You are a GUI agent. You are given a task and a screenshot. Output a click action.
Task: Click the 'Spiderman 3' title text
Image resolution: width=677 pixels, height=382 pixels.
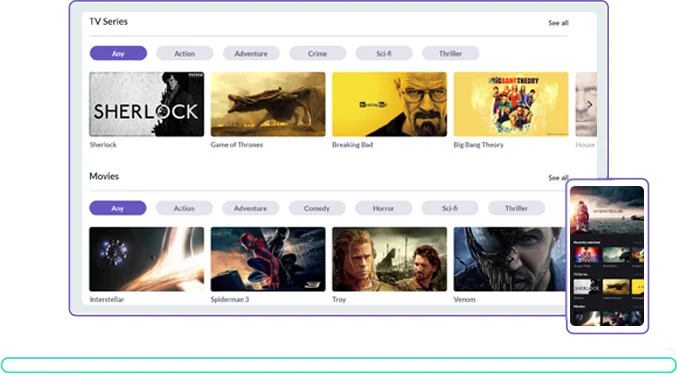coord(230,299)
